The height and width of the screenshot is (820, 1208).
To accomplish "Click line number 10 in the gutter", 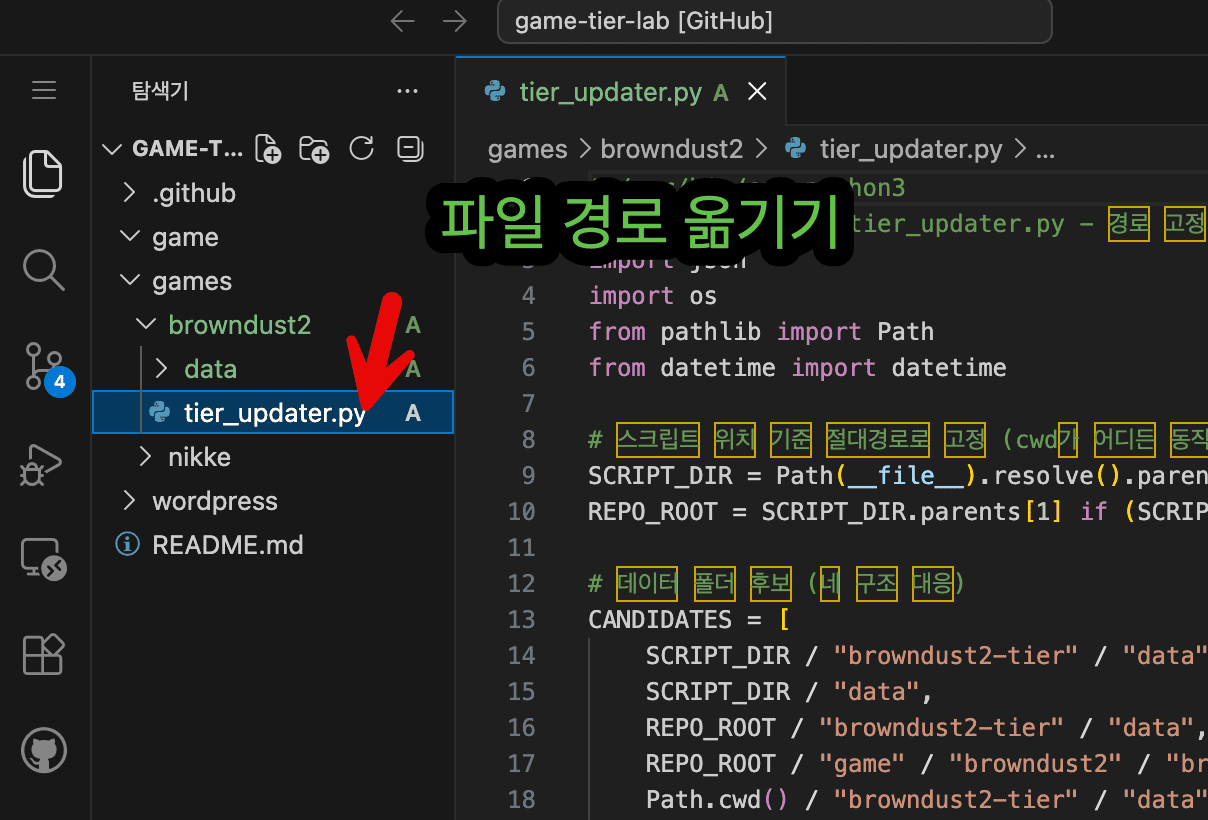I will (x=522, y=511).
